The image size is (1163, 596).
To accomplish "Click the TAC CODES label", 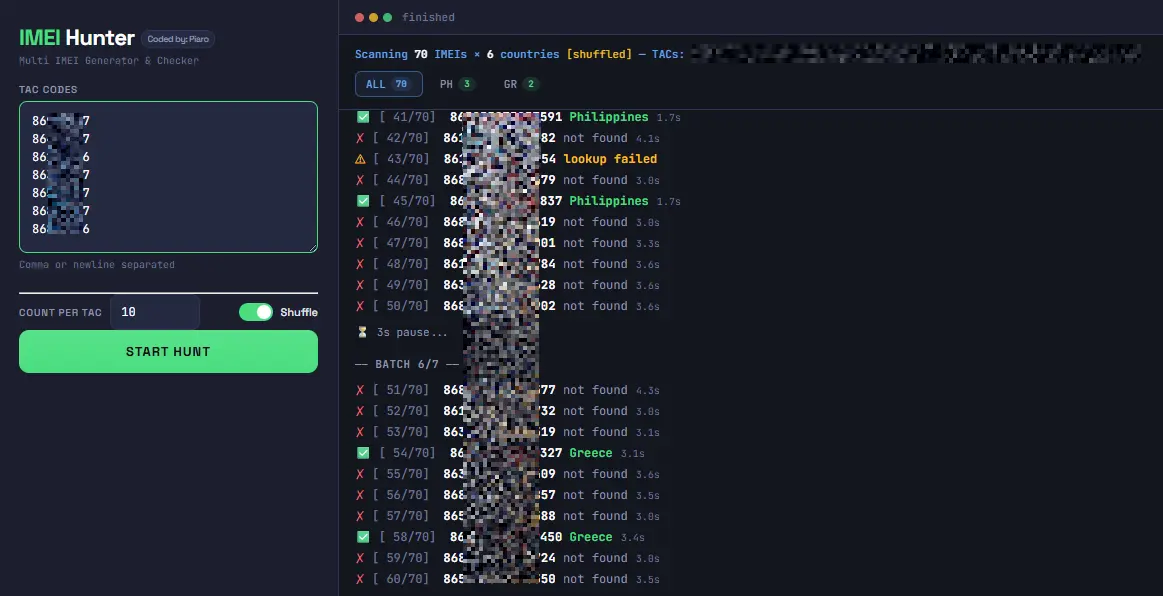I will [x=48, y=90].
